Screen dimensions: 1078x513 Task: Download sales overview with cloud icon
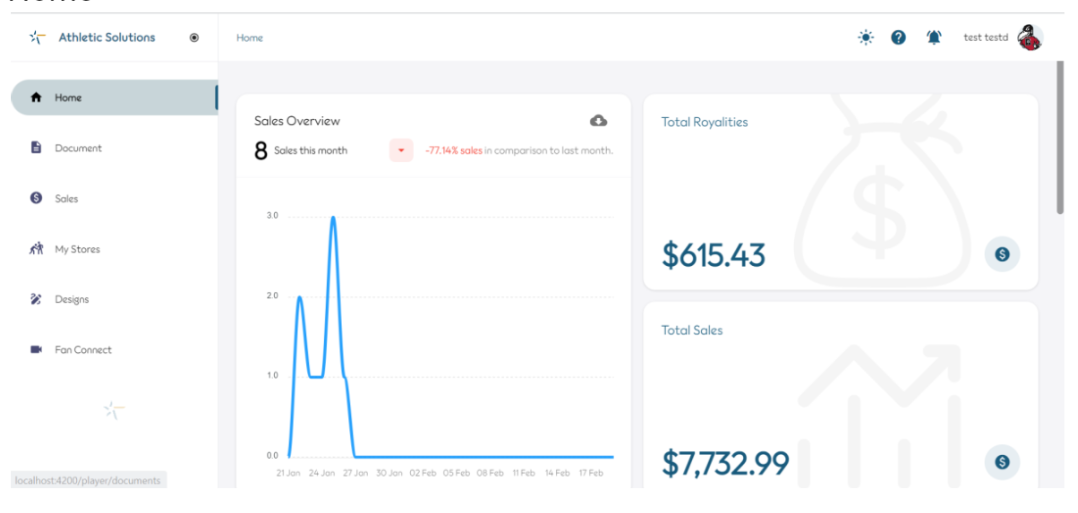[599, 121]
